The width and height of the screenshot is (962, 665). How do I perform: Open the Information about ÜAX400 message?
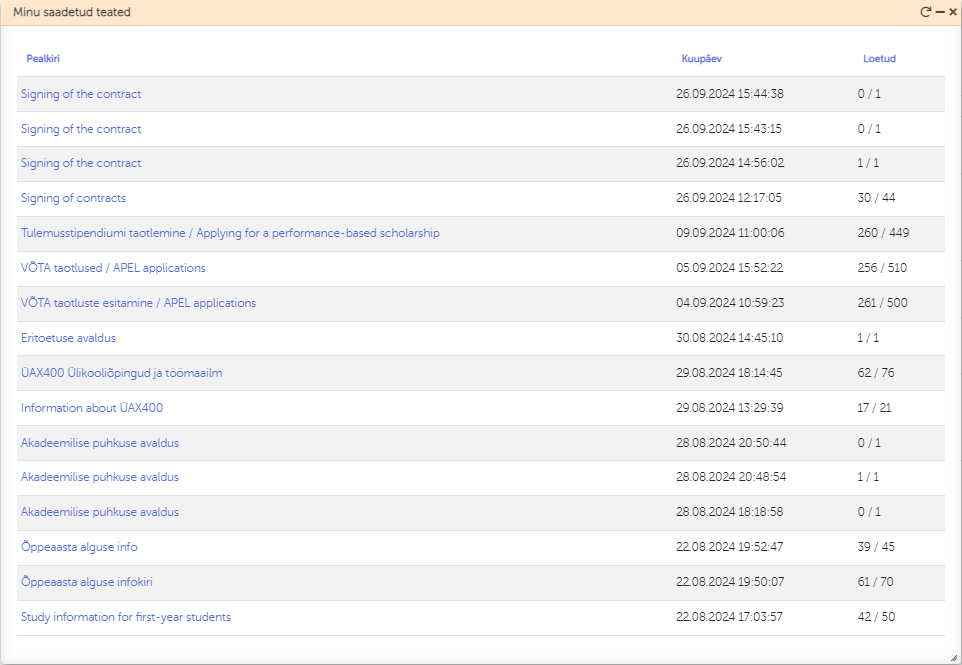[x=92, y=408]
